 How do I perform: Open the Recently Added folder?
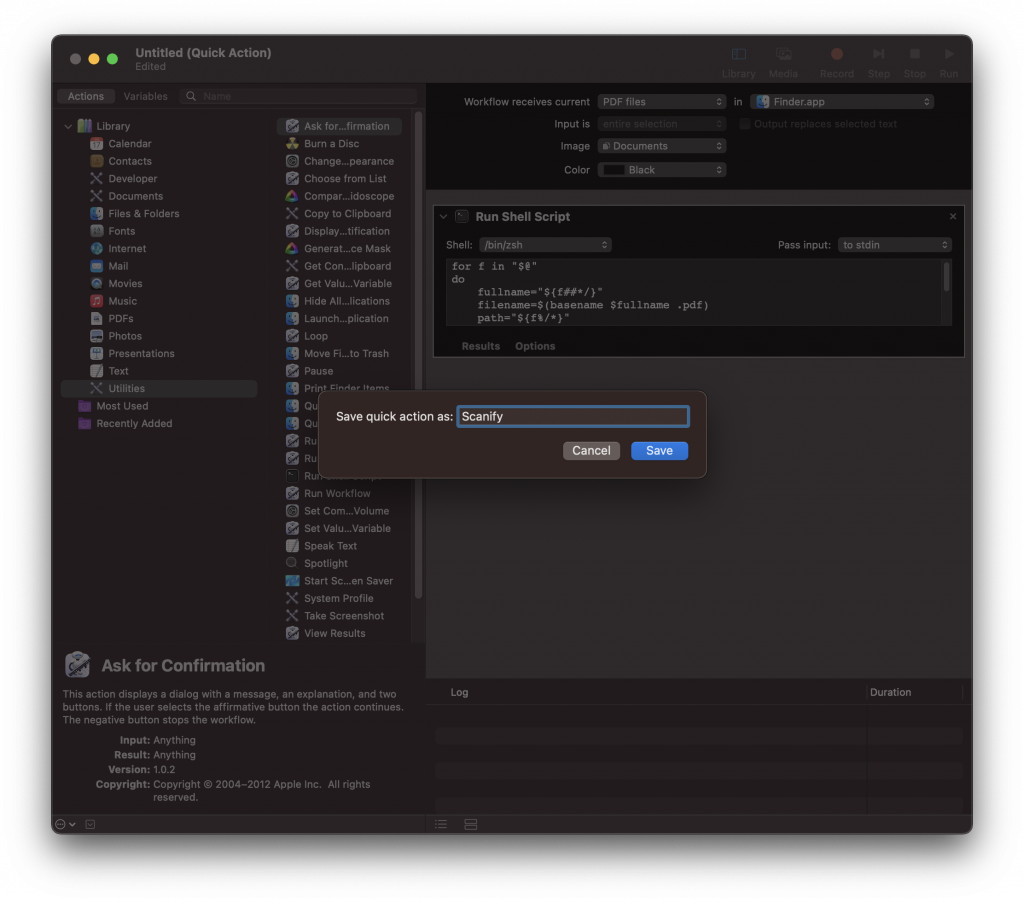coord(125,424)
